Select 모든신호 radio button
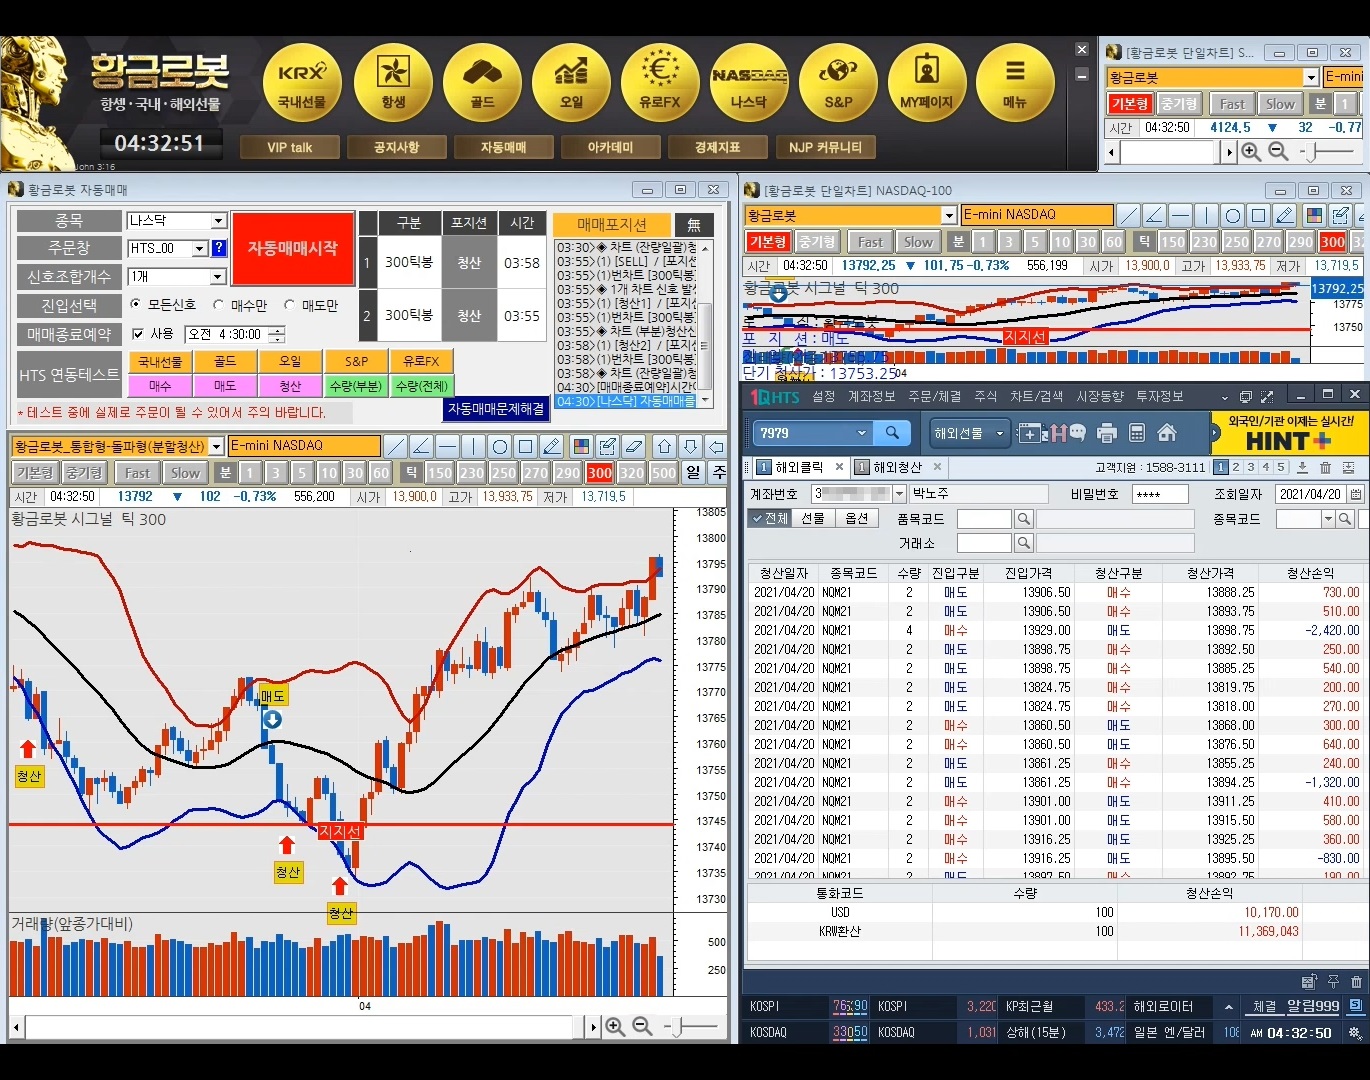This screenshot has height=1080, width=1370. [x=136, y=304]
